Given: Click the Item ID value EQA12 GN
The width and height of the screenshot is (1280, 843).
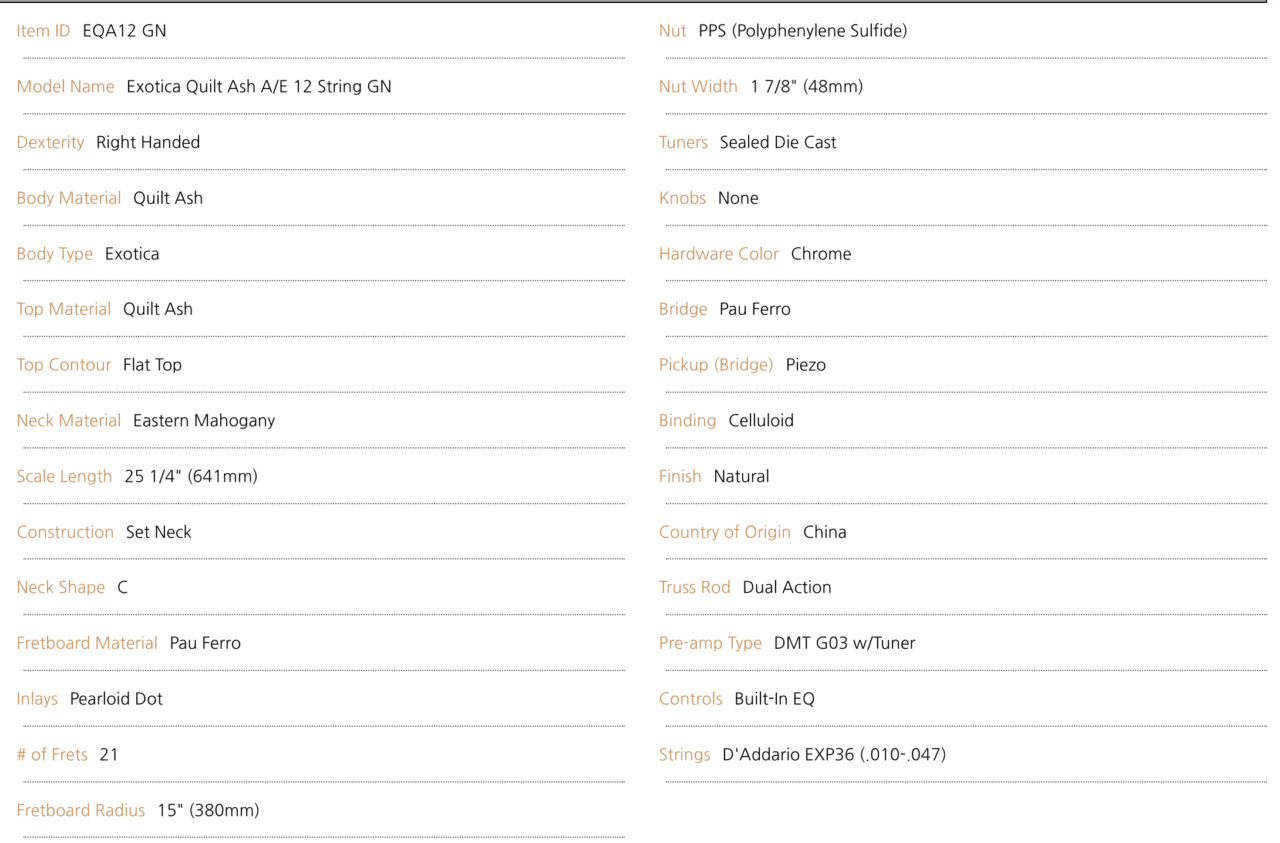Looking at the screenshot, I should coord(125,31).
